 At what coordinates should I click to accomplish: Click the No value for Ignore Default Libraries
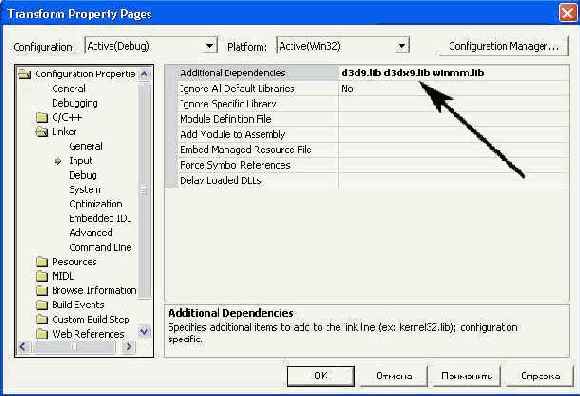(x=347, y=89)
